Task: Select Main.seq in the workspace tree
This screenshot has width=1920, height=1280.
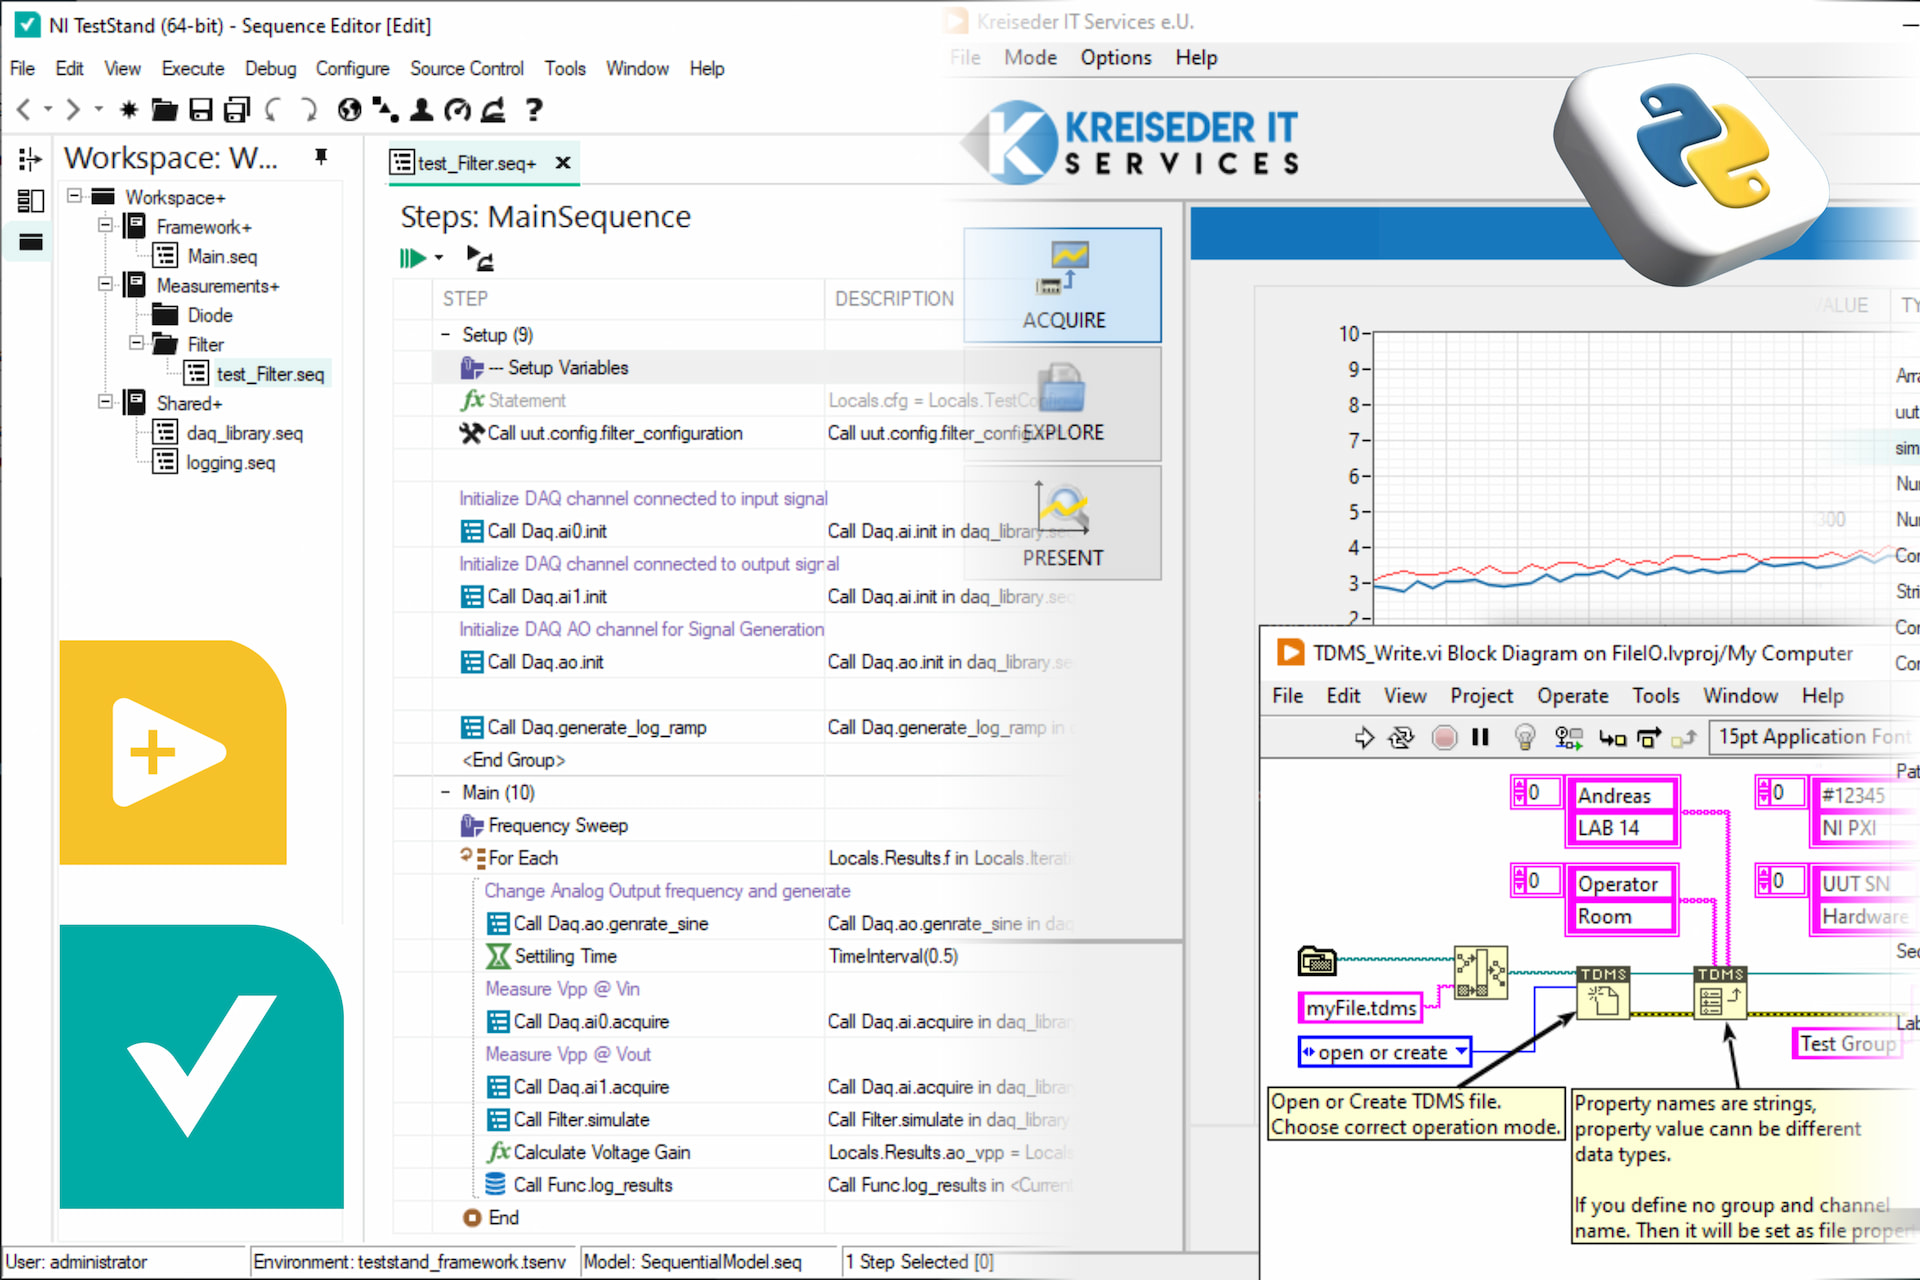Action: click(x=222, y=256)
